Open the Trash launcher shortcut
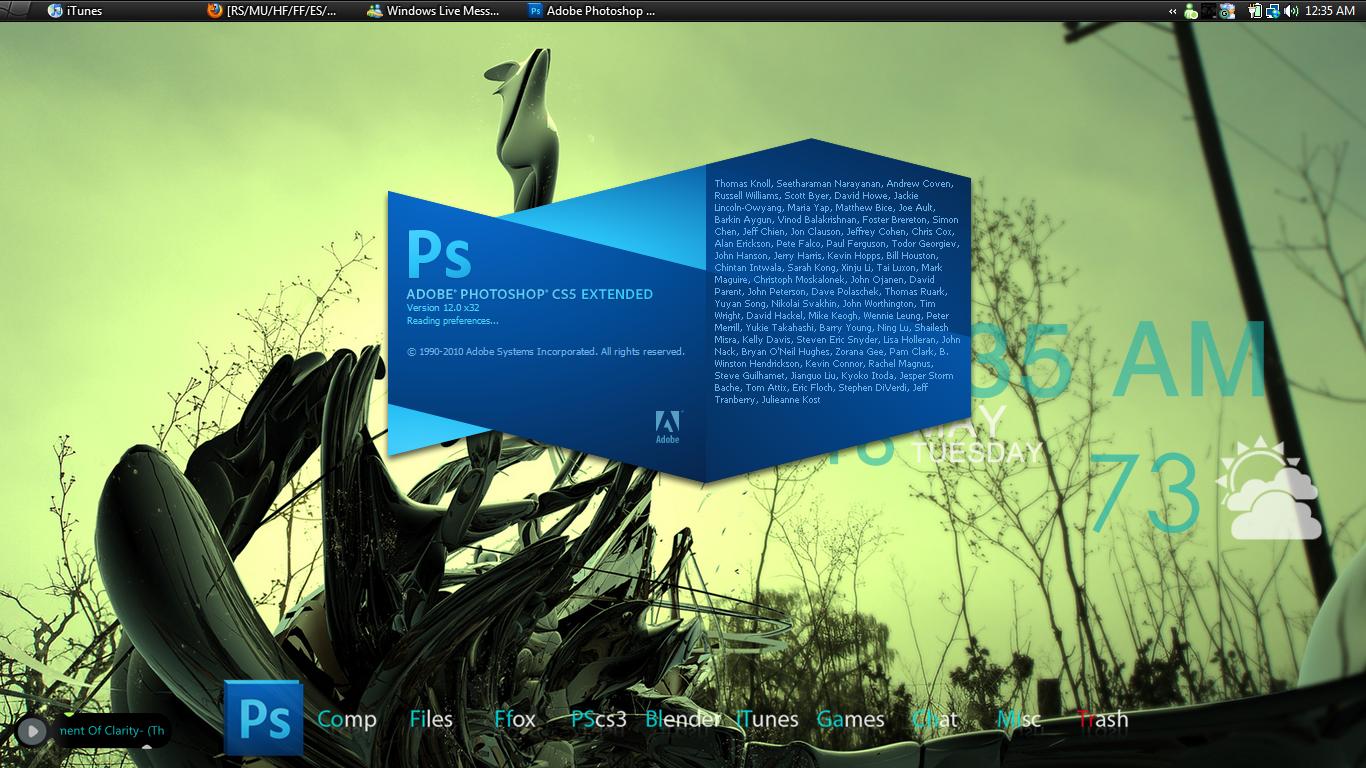Viewport: 1366px width, 768px height. 1102,719
